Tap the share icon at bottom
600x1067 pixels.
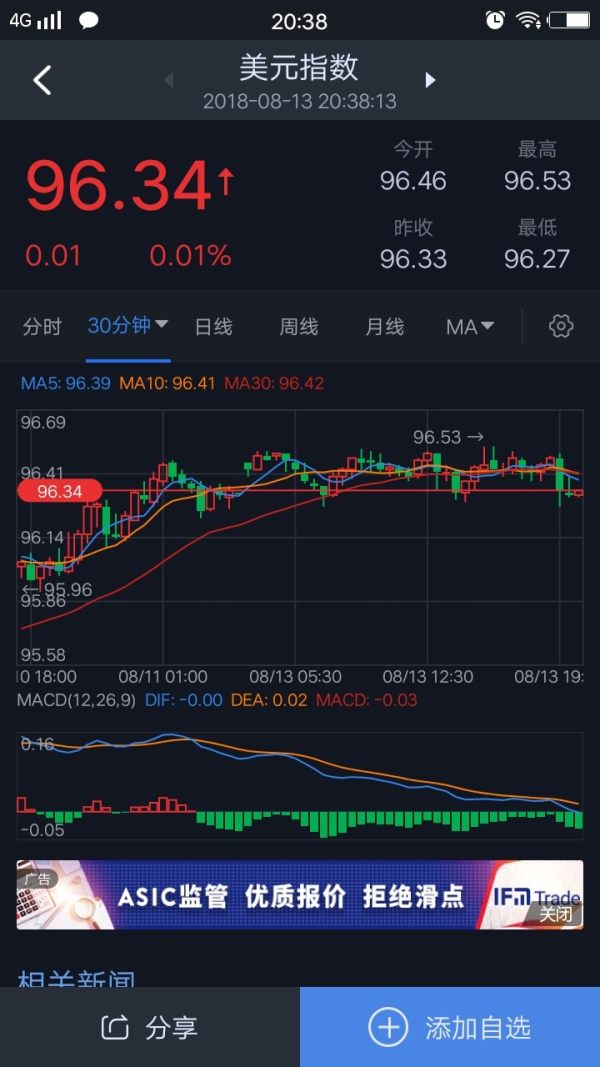tap(116, 1027)
